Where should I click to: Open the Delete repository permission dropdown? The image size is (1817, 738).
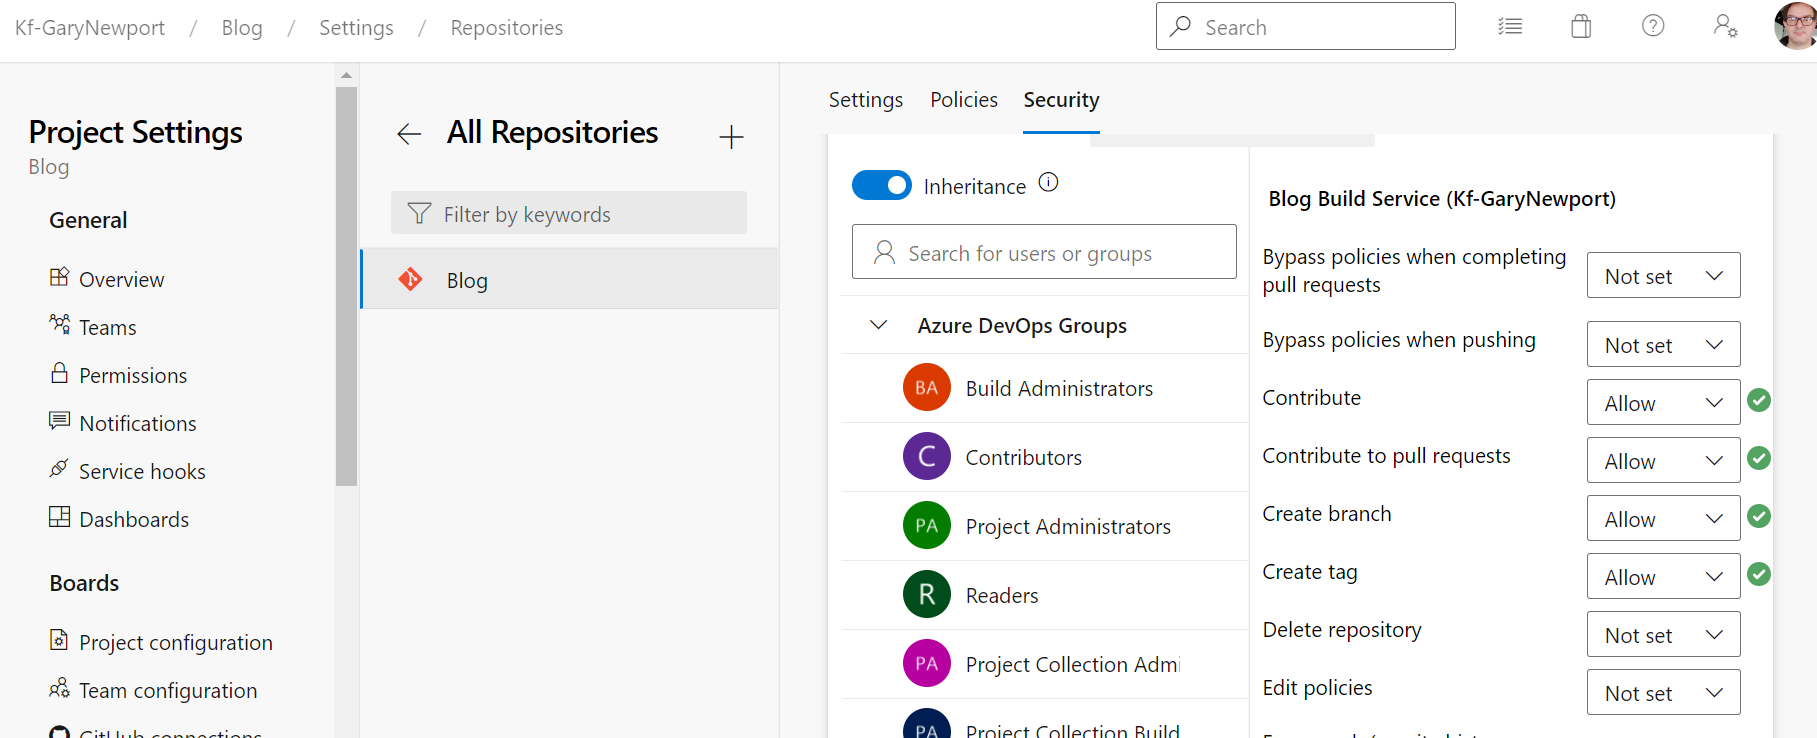click(1663, 635)
